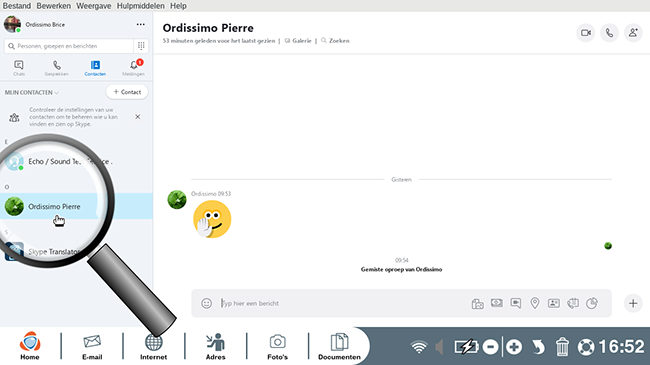Open the Internet app in bottom dock
The image size is (650, 365).
[153, 346]
